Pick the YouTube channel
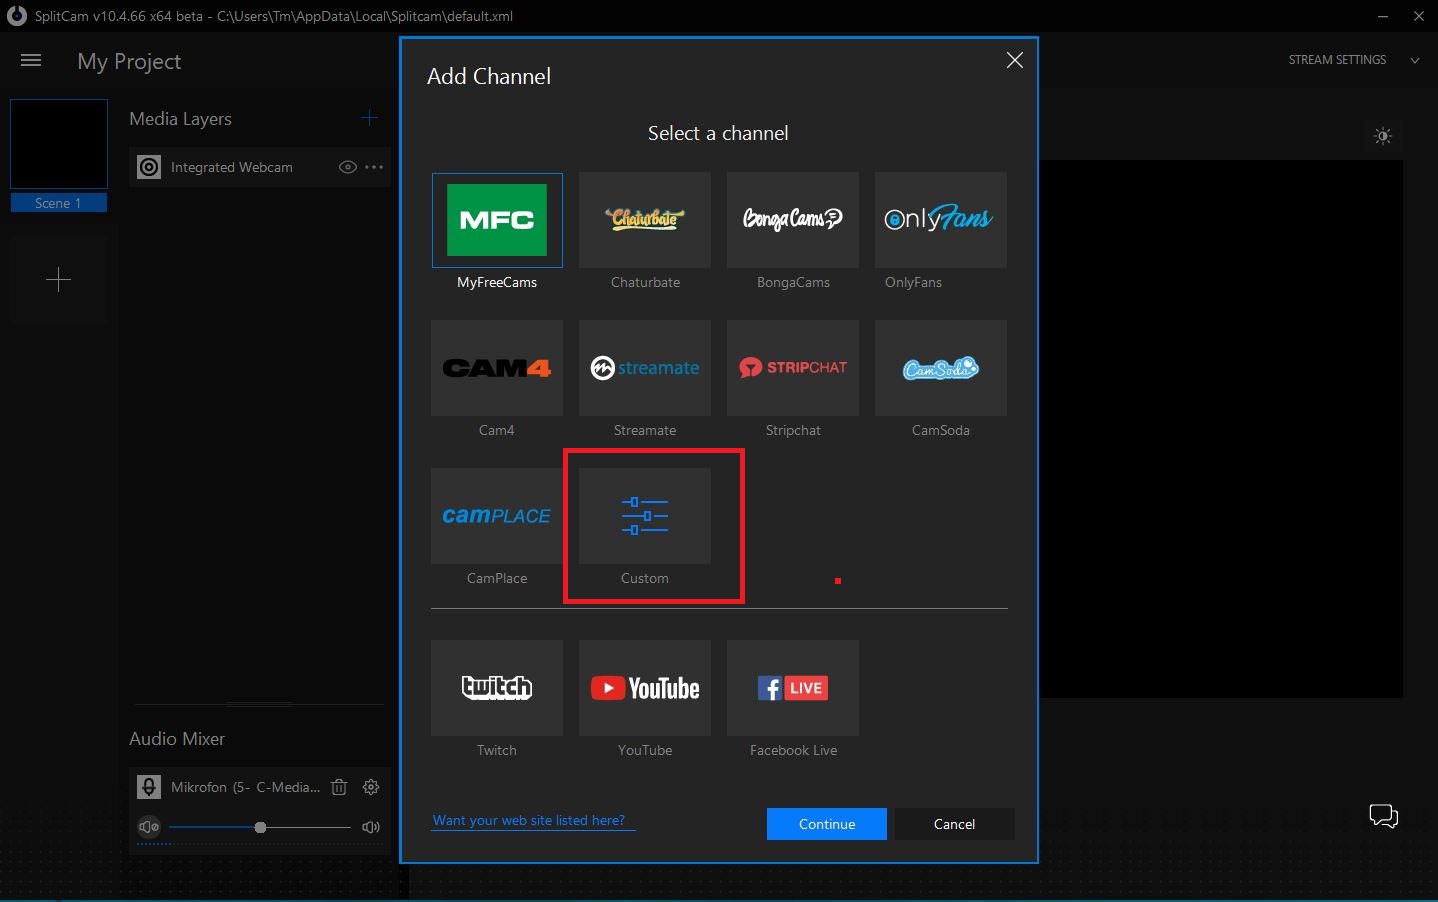Screen dimensions: 1438x902 pos(645,688)
